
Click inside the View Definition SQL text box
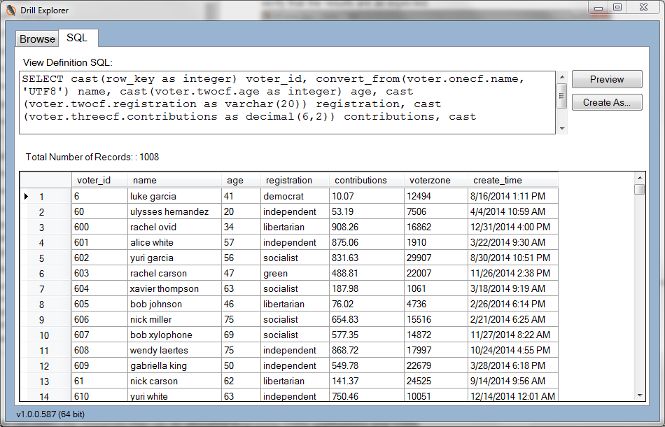point(288,103)
